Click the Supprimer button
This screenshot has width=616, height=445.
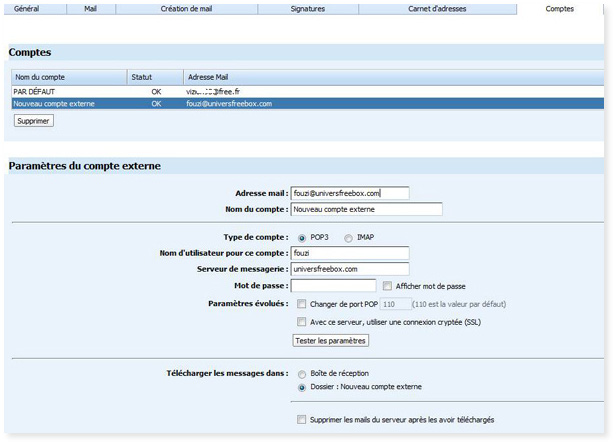(x=33, y=121)
